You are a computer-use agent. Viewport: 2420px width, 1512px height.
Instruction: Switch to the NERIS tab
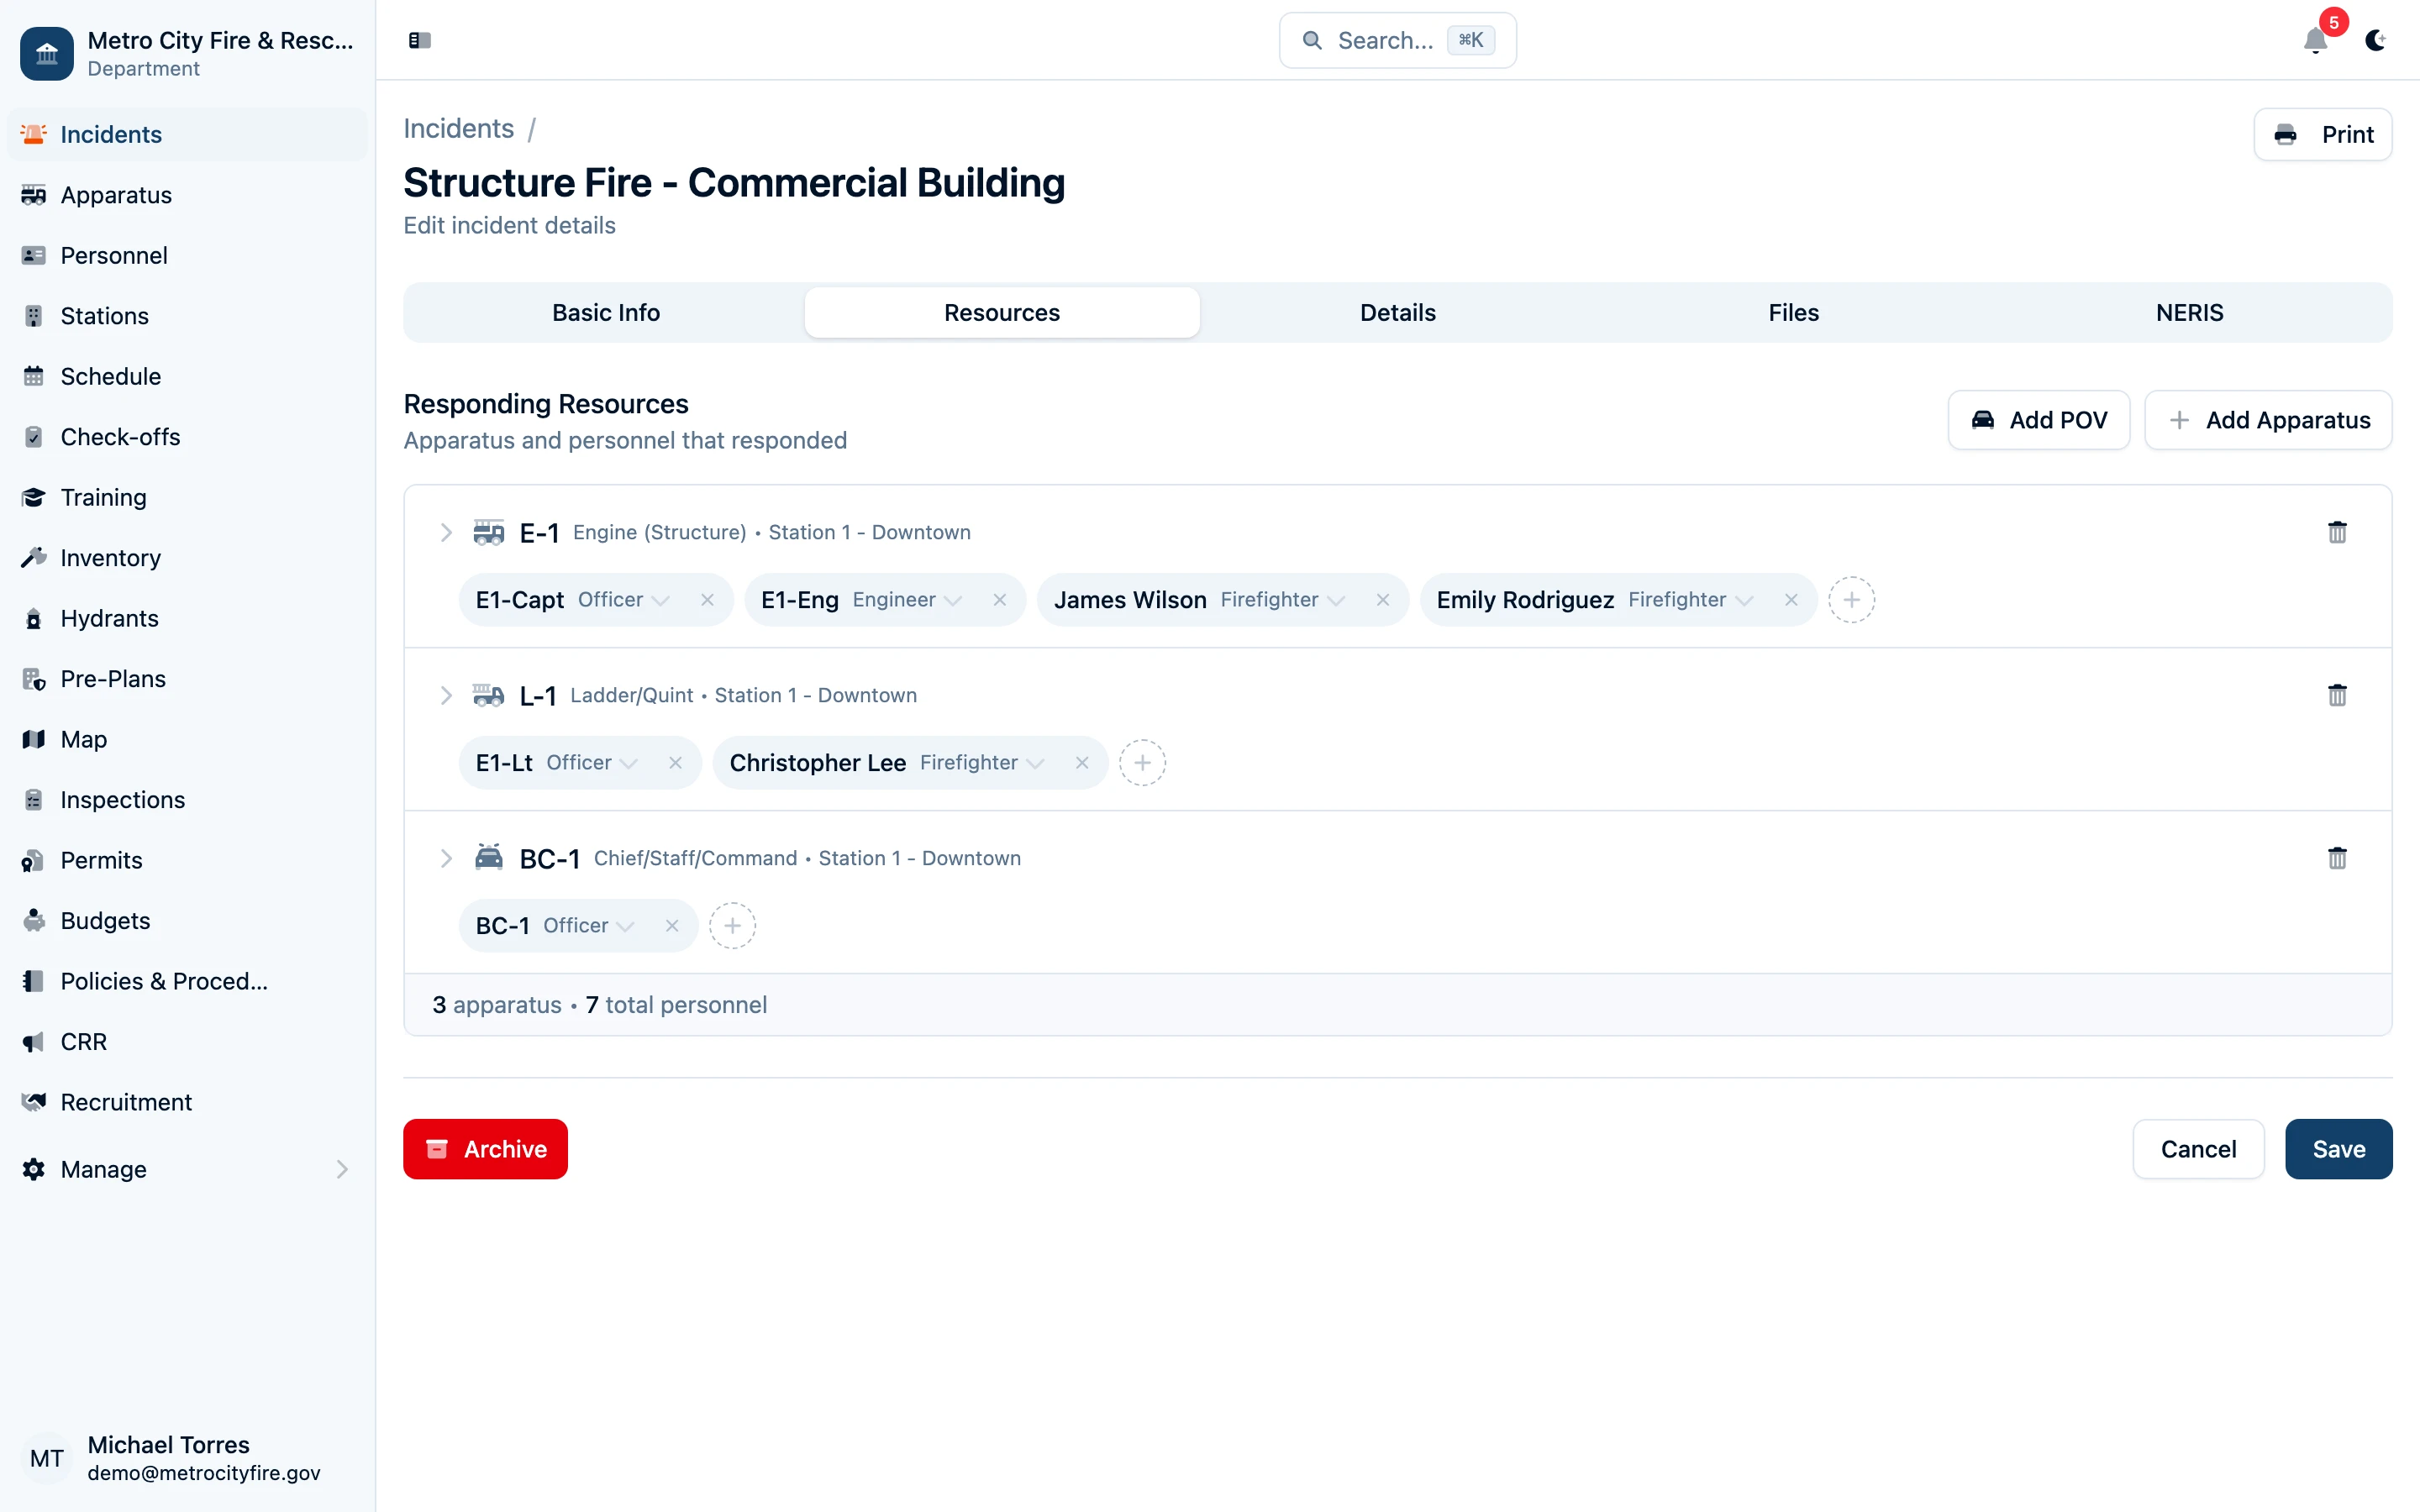point(2188,312)
